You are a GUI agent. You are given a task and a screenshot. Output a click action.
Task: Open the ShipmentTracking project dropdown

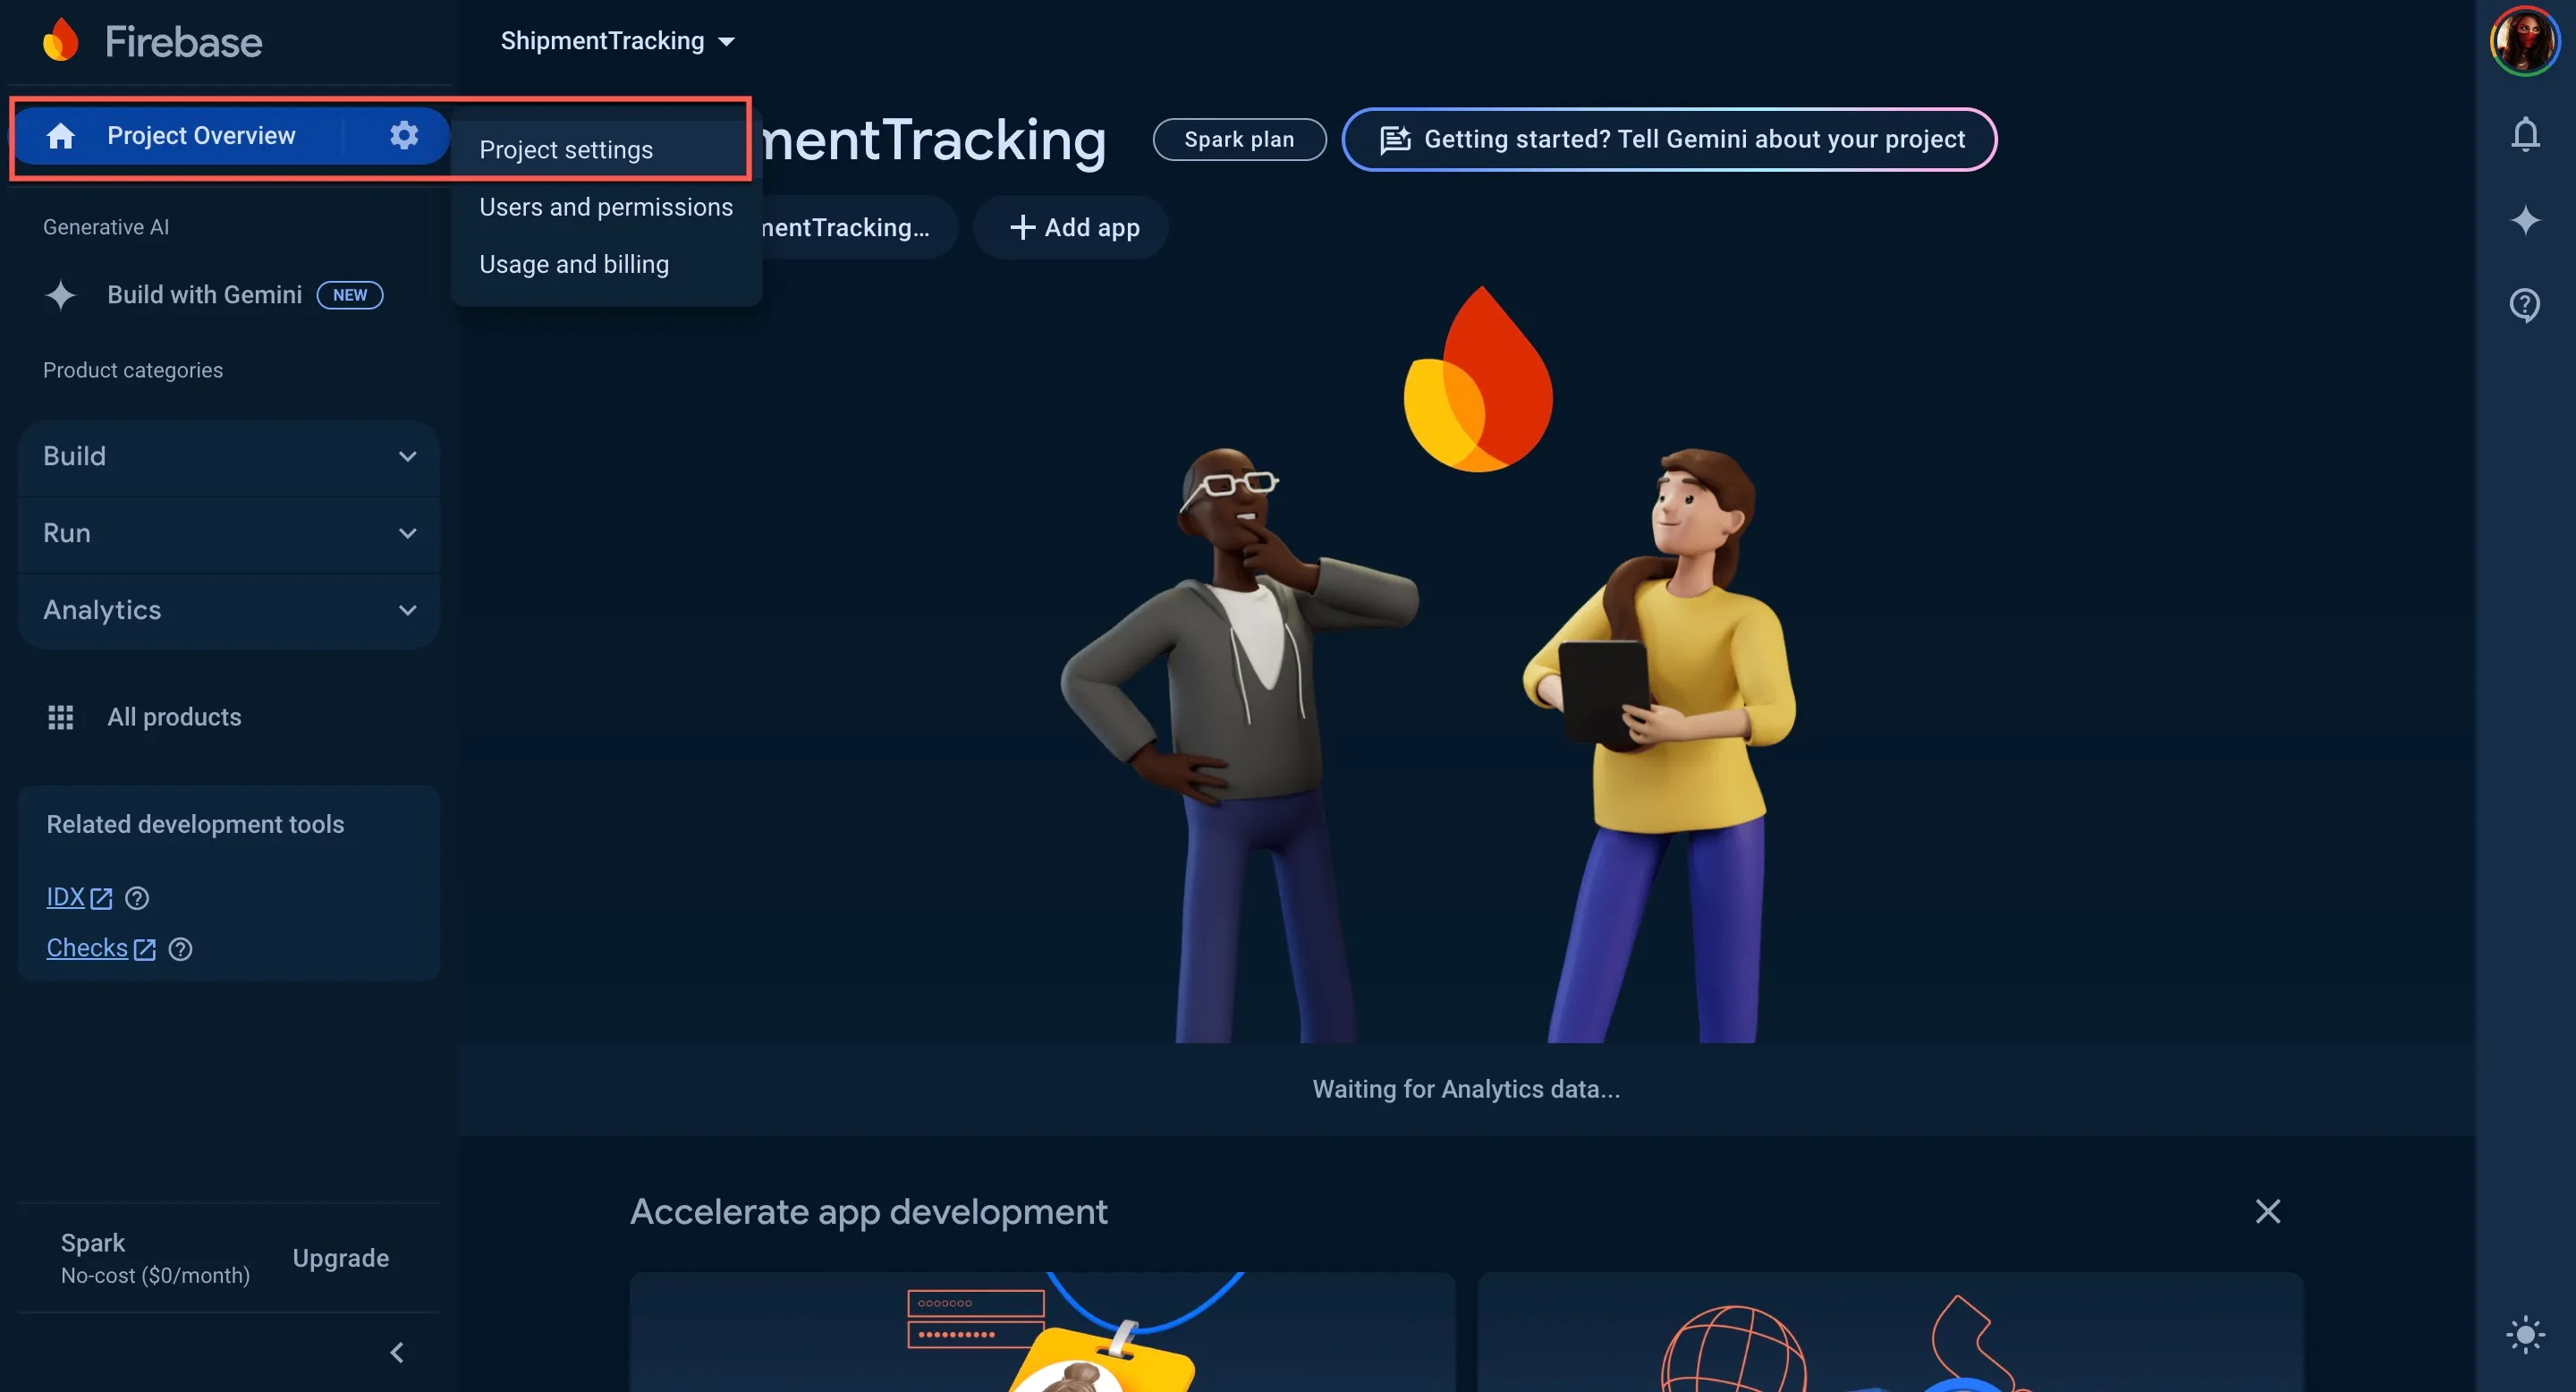coord(617,41)
